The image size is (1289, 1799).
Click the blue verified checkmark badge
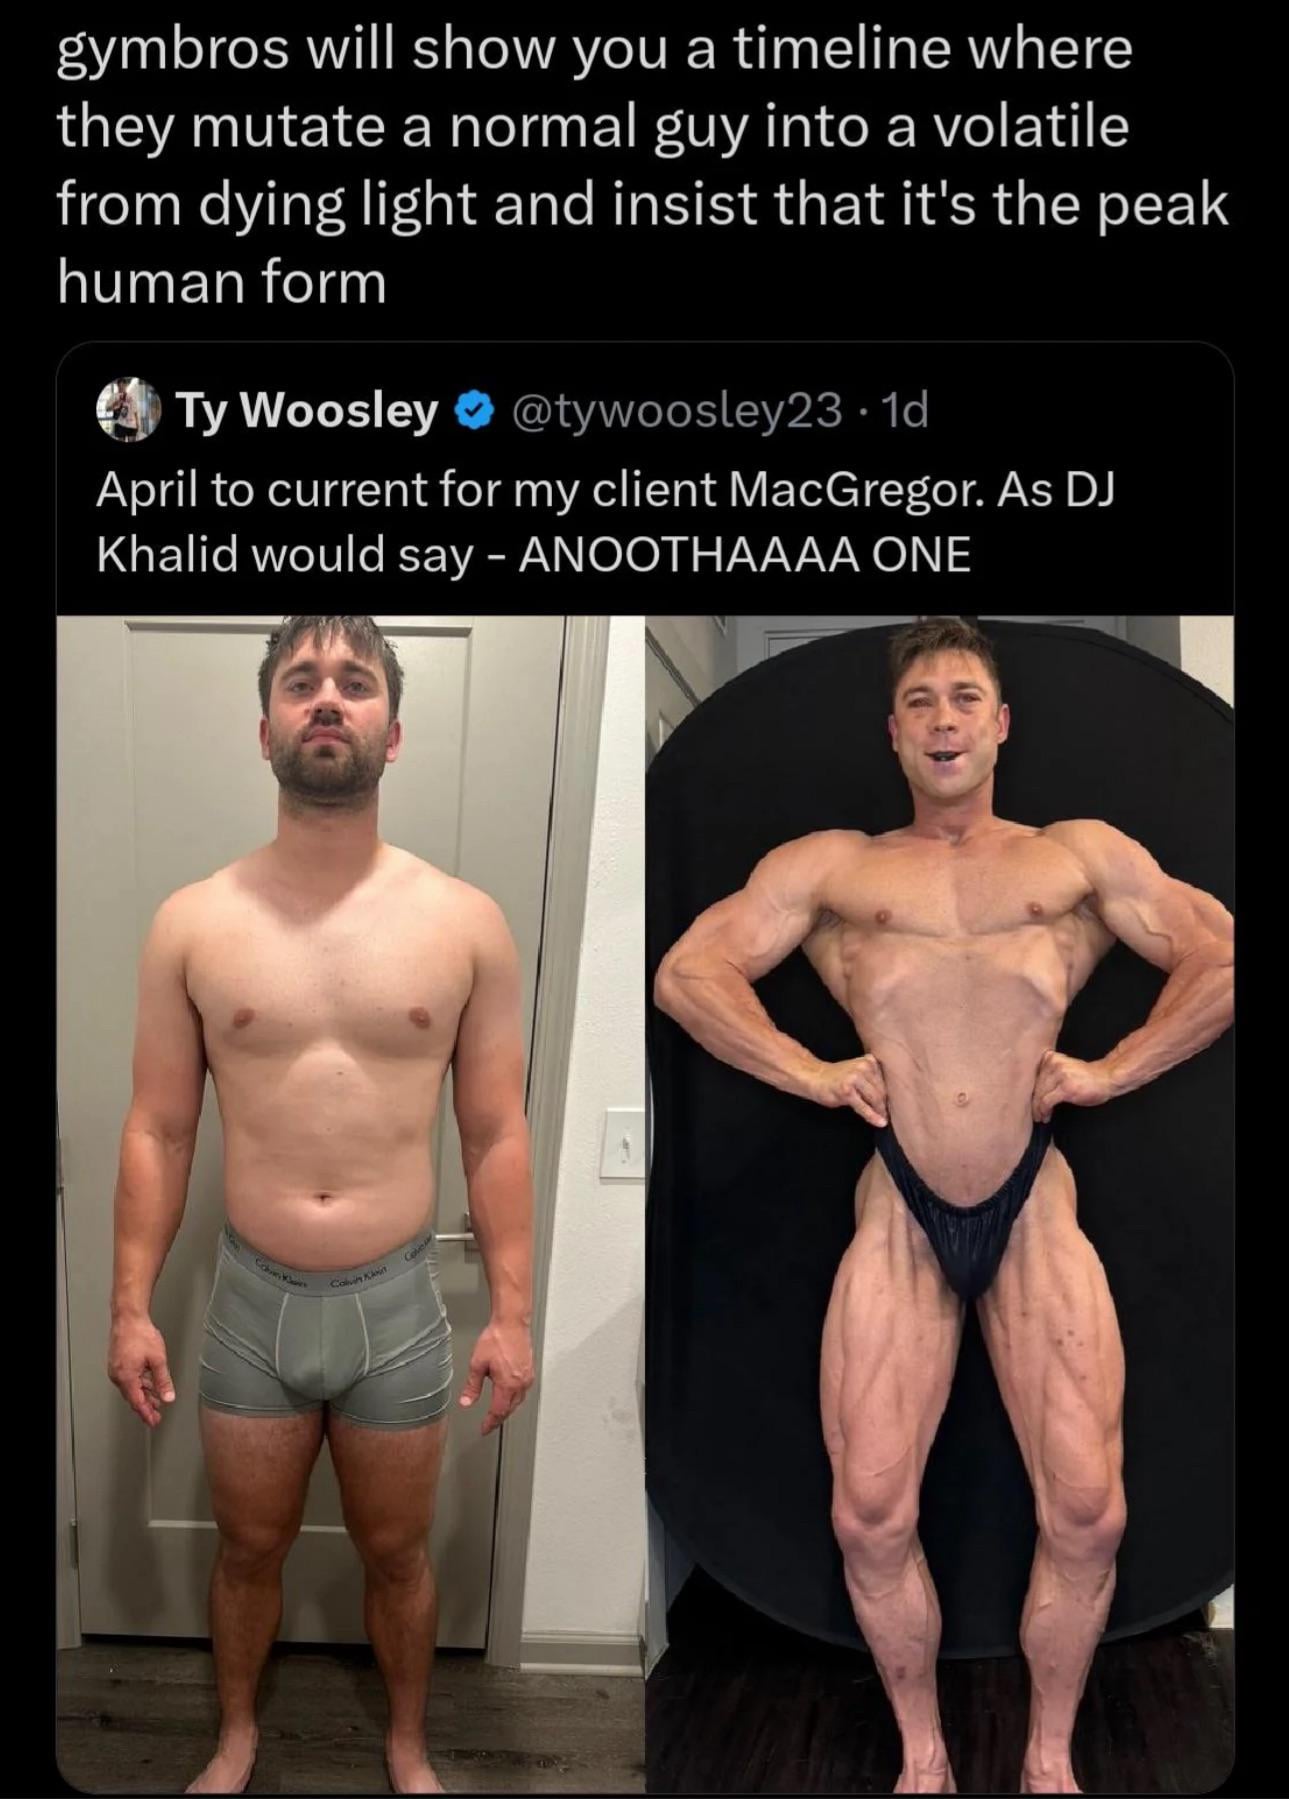(473, 410)
